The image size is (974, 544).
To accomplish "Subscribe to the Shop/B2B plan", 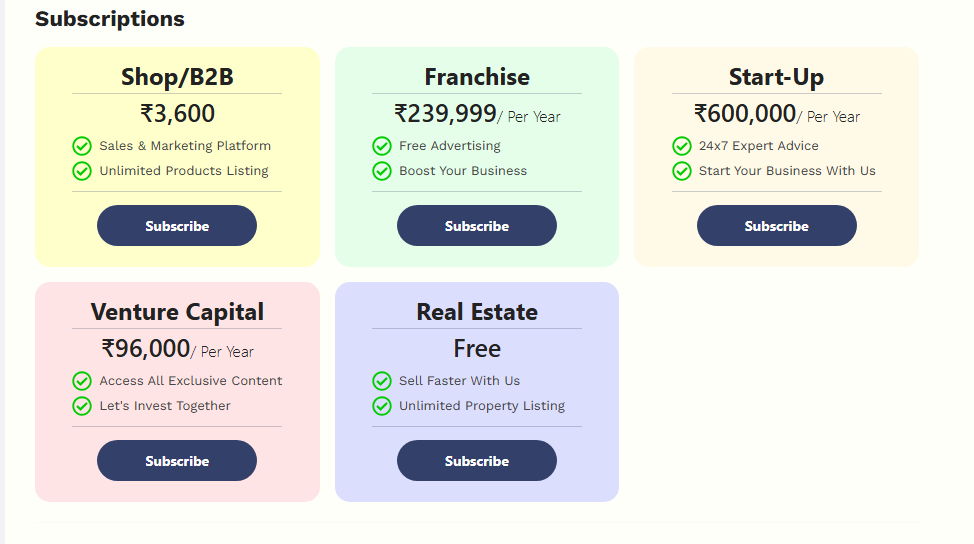I will click(177, 226).
